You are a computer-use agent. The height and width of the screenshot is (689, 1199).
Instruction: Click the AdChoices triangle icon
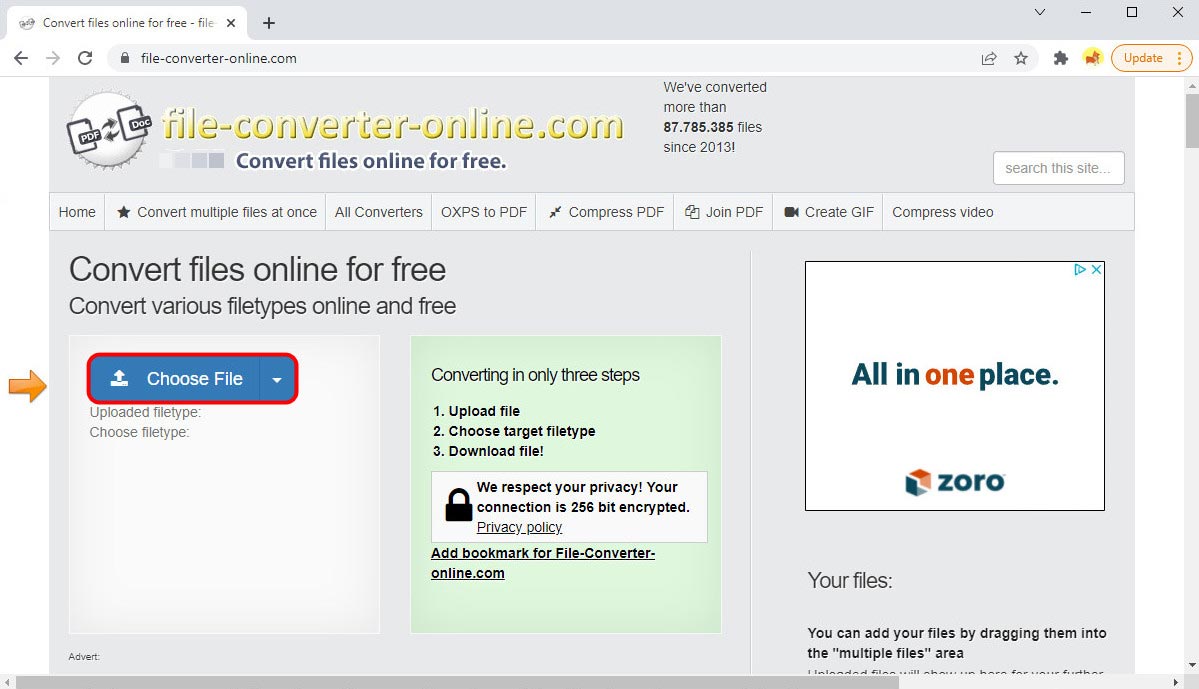point(1080,269)
